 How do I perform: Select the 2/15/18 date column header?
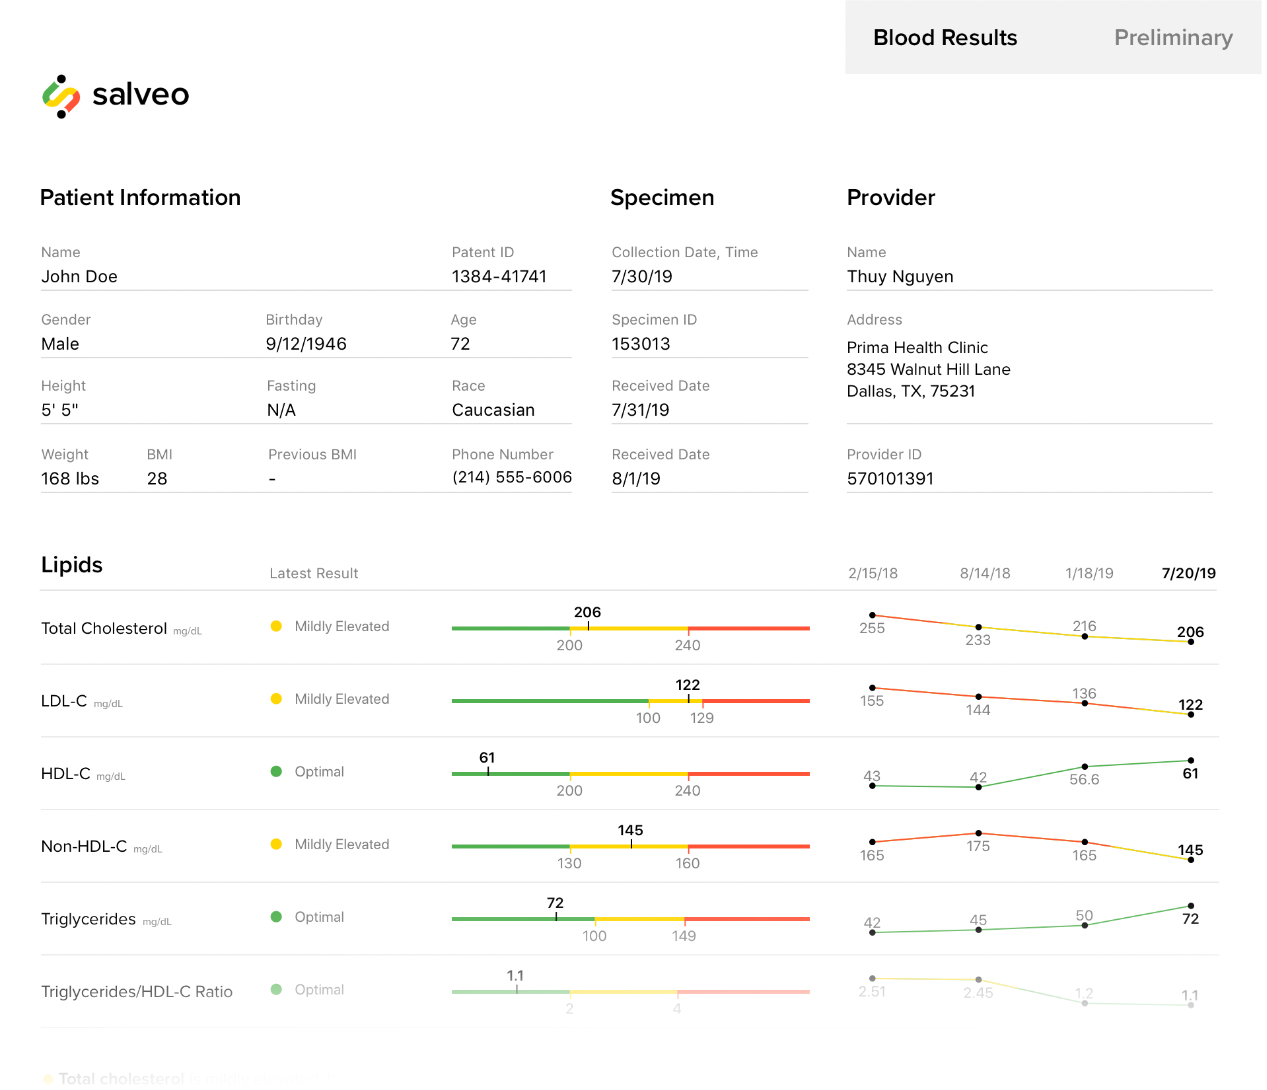click(872, 574)
